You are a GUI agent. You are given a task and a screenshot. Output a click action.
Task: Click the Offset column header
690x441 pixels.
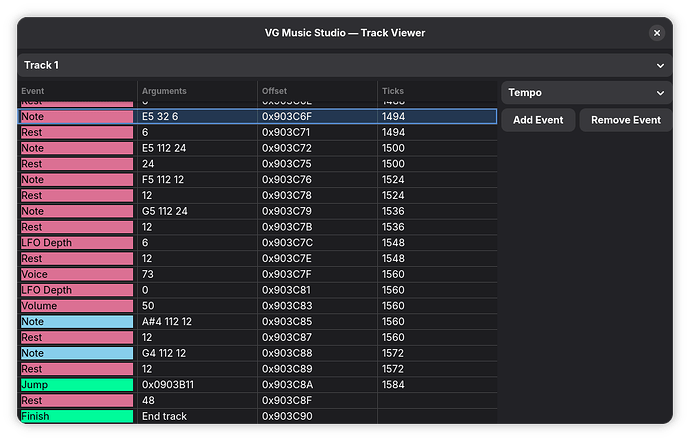pyautogui.click(x=317, y=91)
